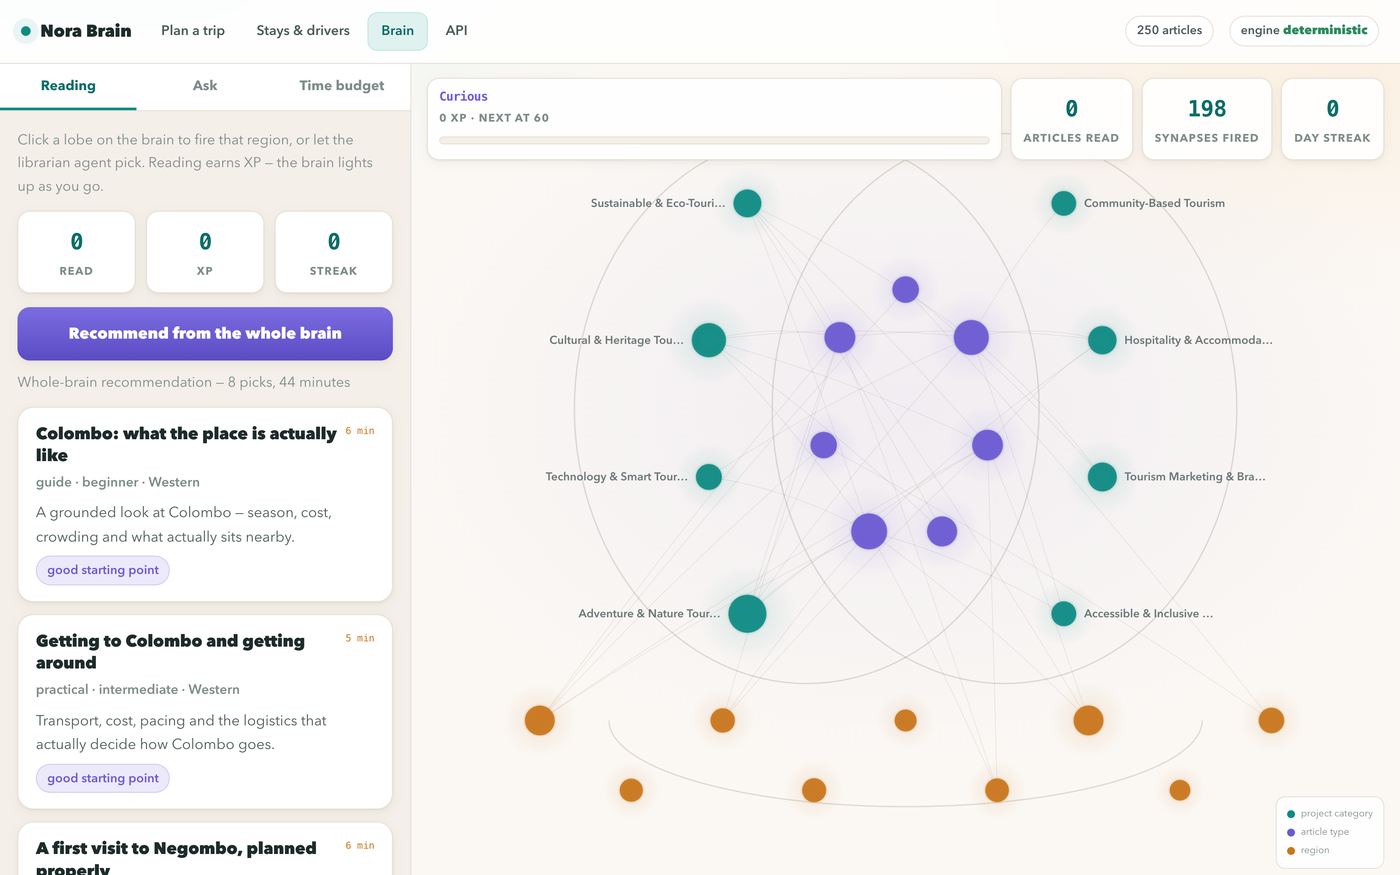Screen dimensions: 1400x875
Task: Activate the Hospitality & Accommodation node
Action: click(1102, 340)
